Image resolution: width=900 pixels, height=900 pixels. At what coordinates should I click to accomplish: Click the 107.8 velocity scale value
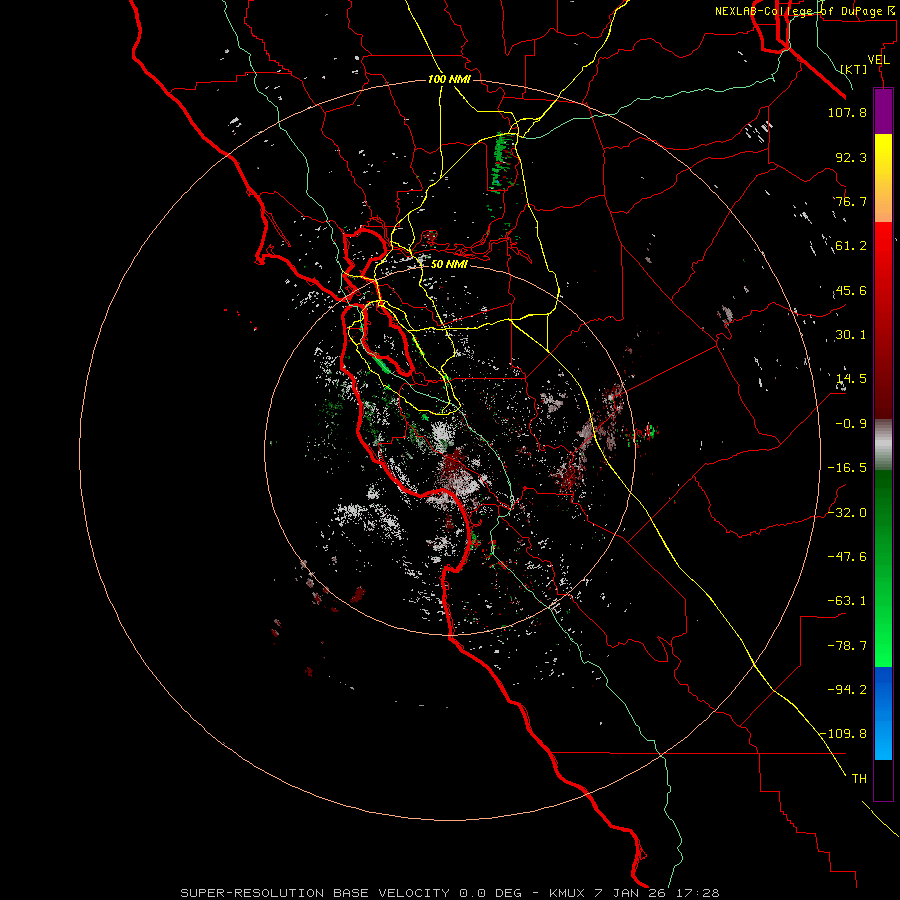(x=847, y=112)
